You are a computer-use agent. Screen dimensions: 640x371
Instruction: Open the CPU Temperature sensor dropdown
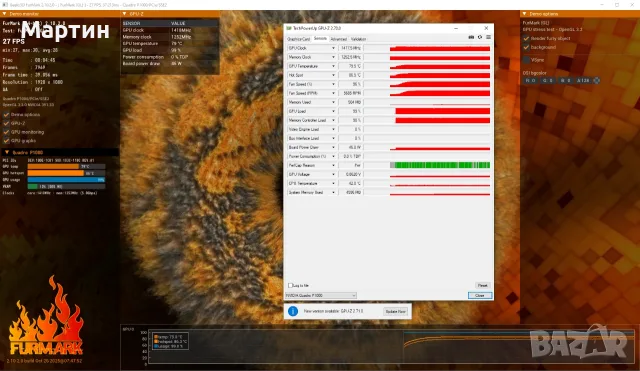(x=333, y=183)
